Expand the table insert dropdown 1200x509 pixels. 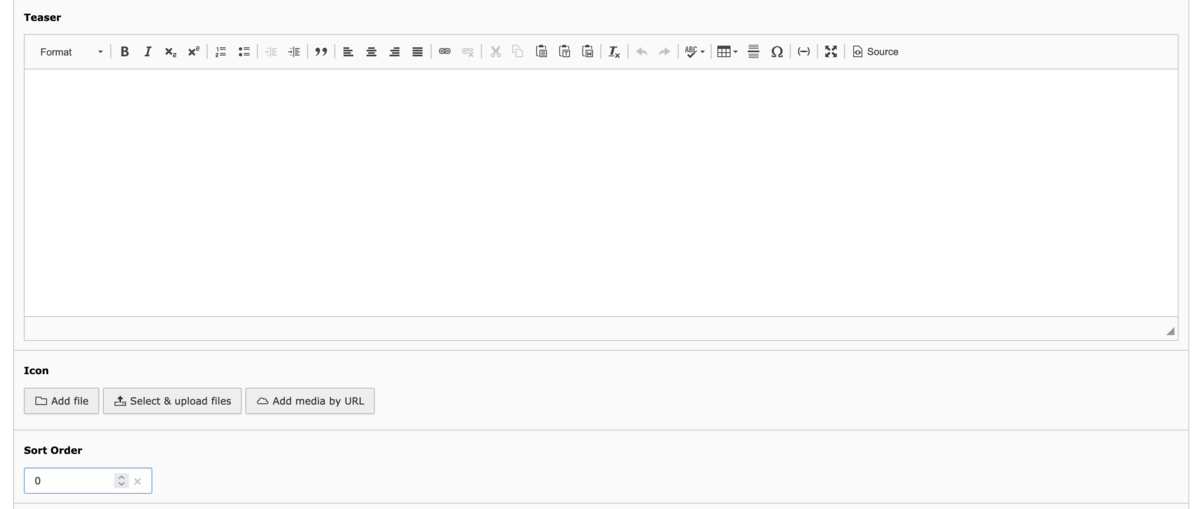(x=727, y=52)
